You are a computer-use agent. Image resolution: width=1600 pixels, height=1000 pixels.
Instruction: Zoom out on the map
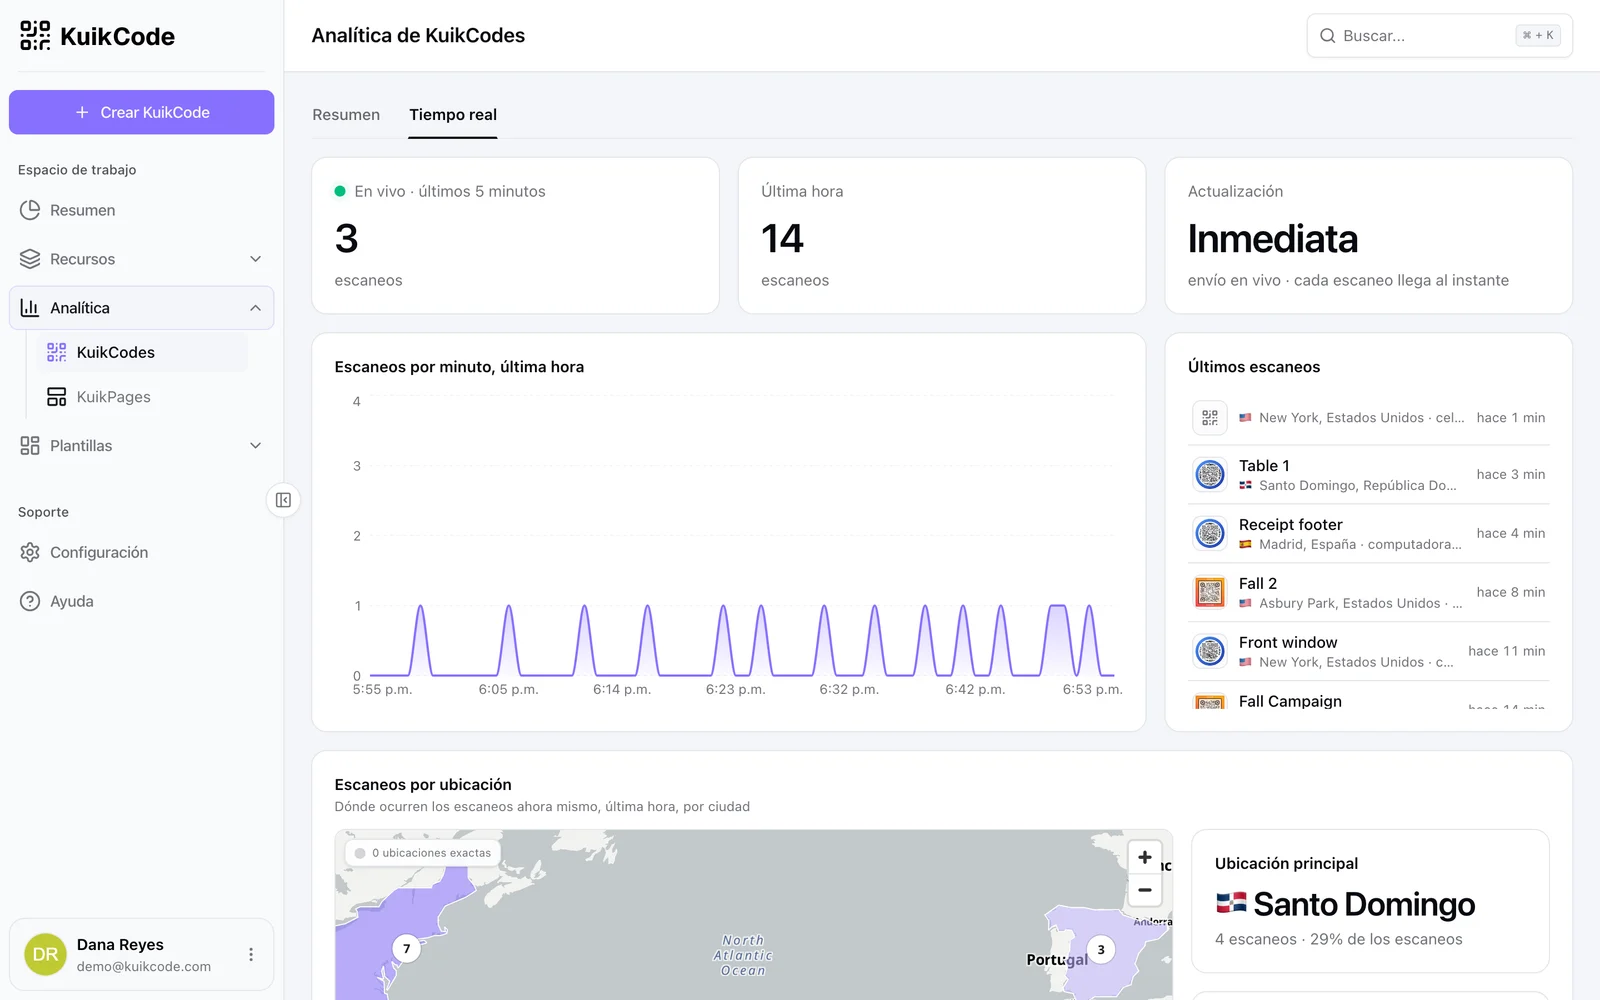click(1145, 889)
